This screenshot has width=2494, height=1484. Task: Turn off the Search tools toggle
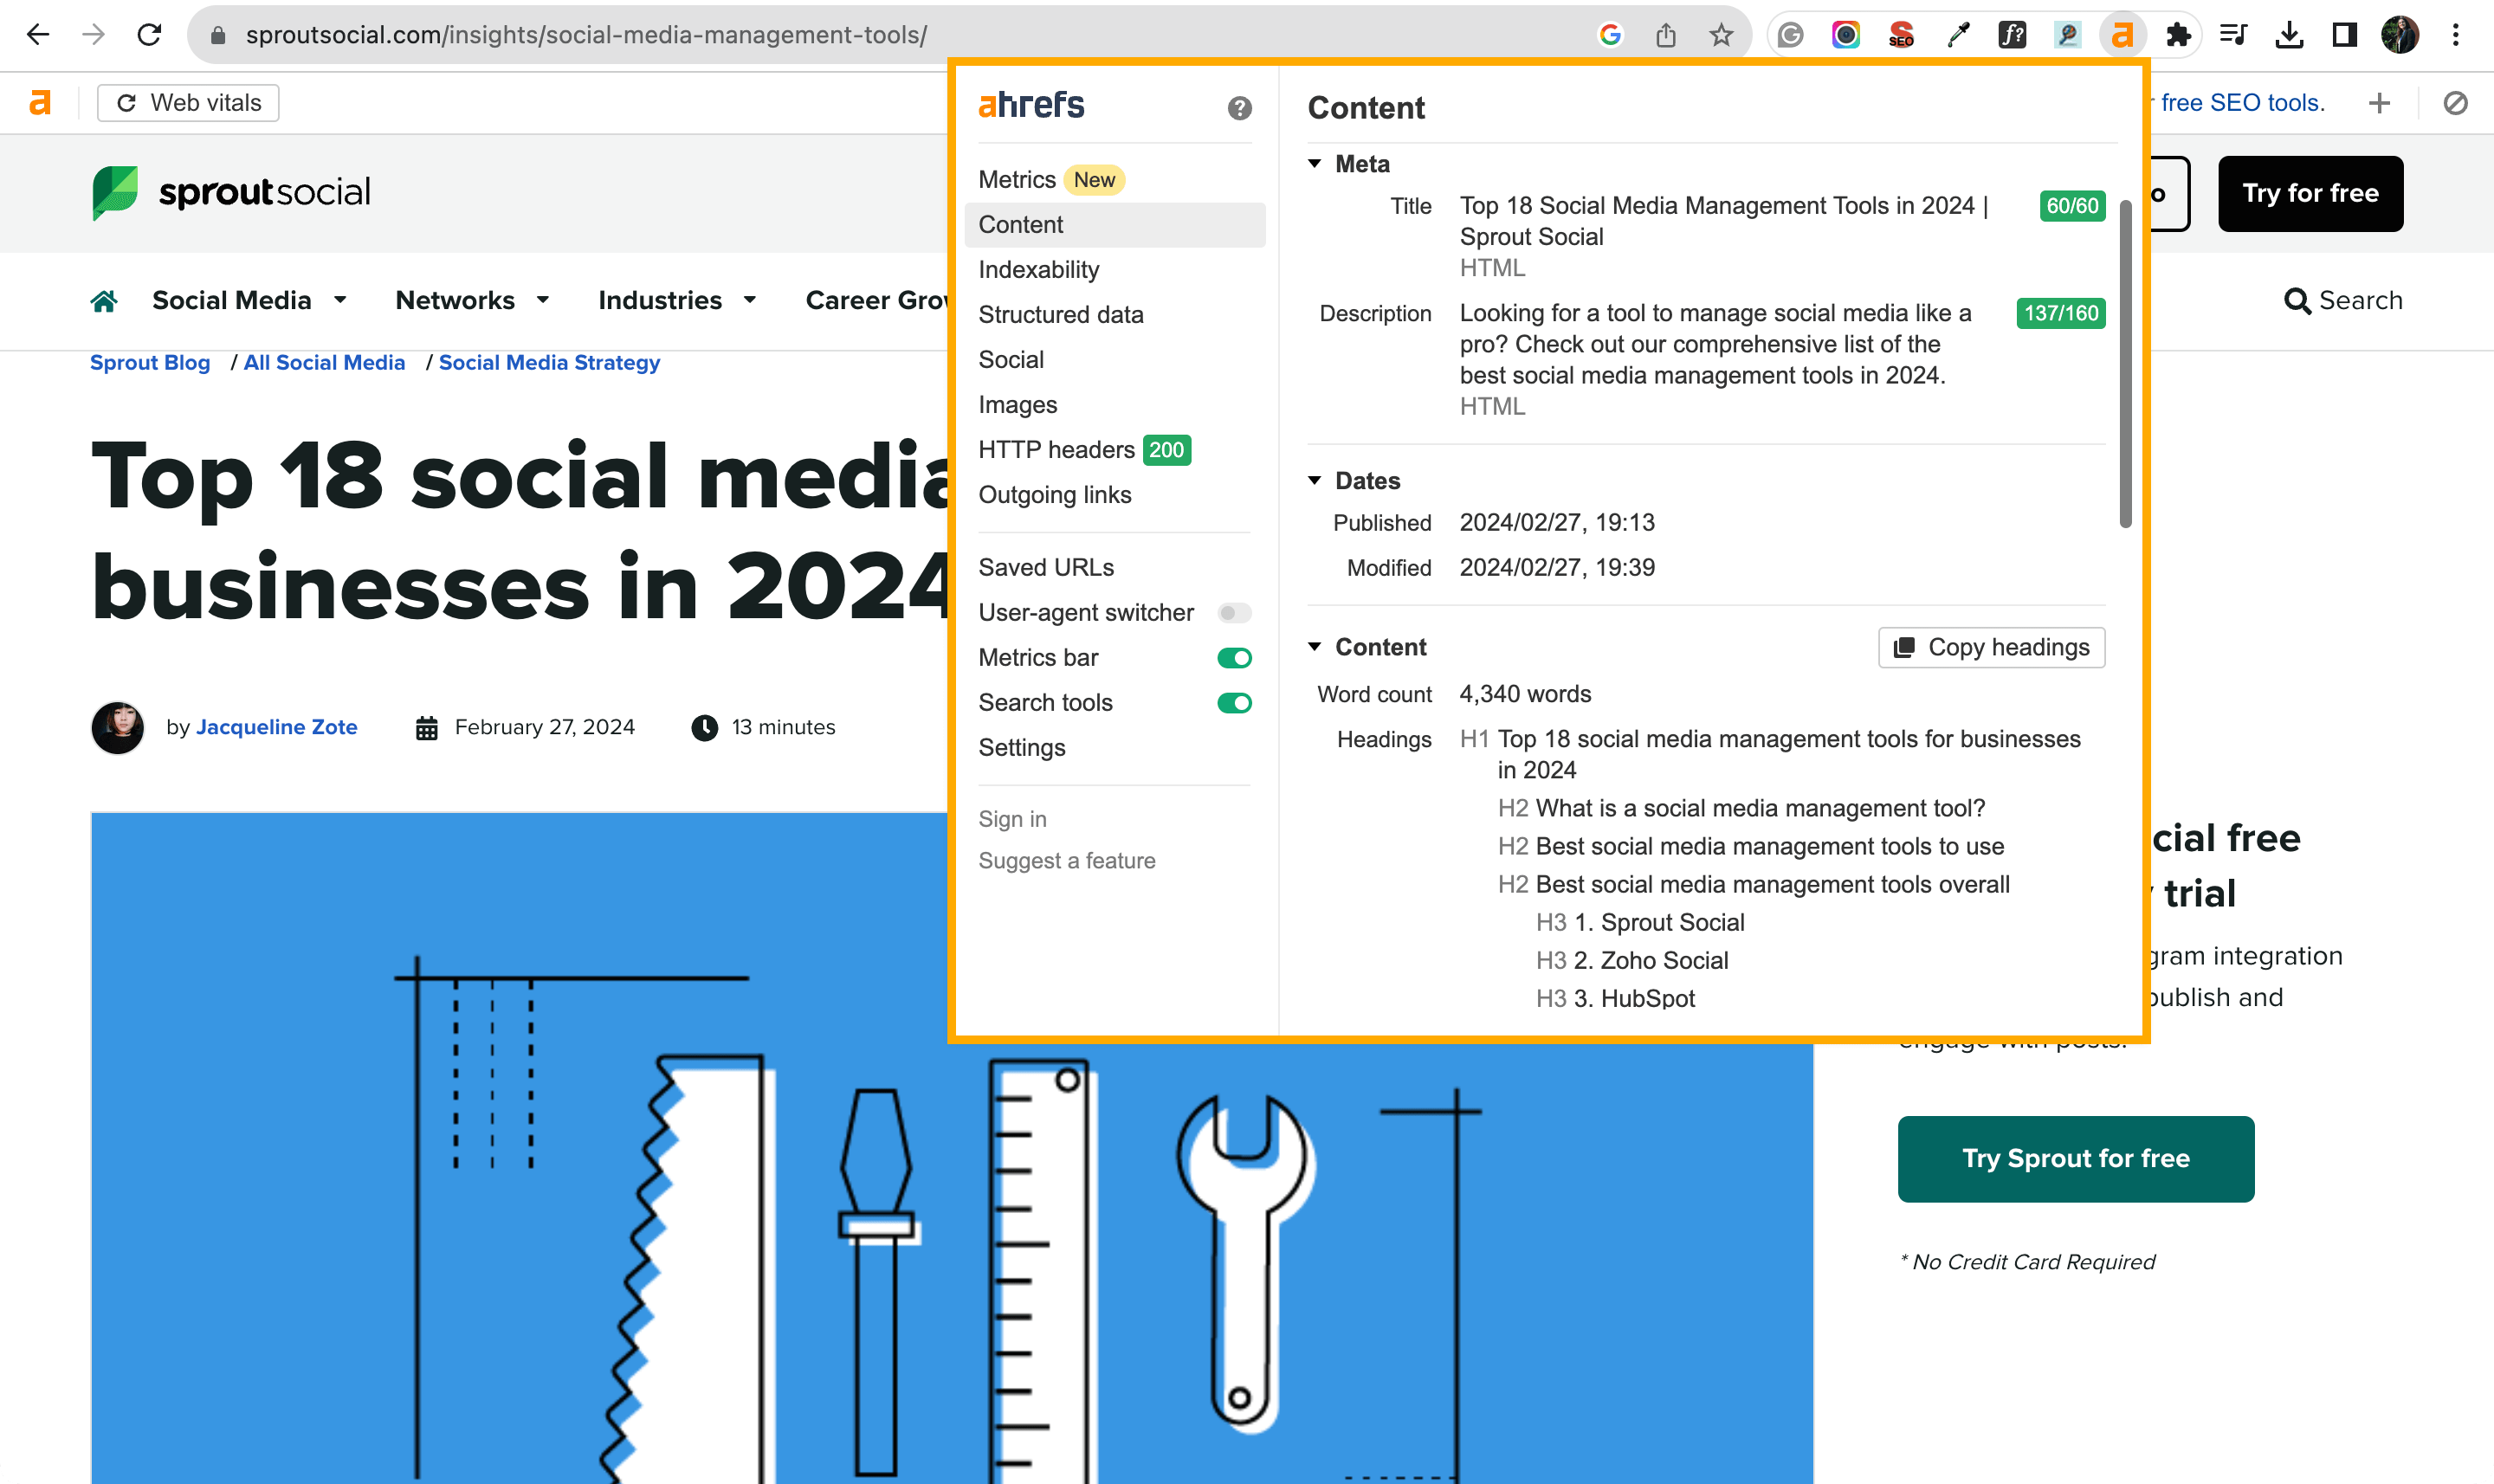tap(1234, 702)
